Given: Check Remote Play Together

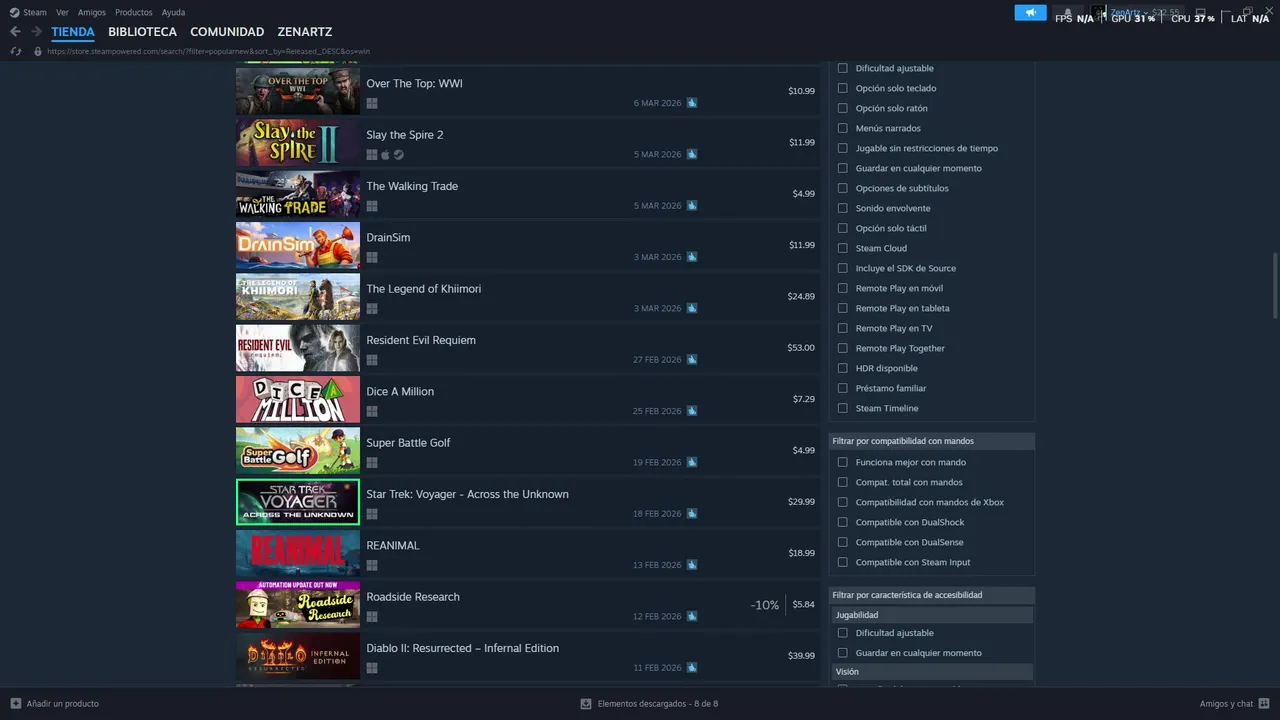Looking at the screenshot, I should coord(842,348).
